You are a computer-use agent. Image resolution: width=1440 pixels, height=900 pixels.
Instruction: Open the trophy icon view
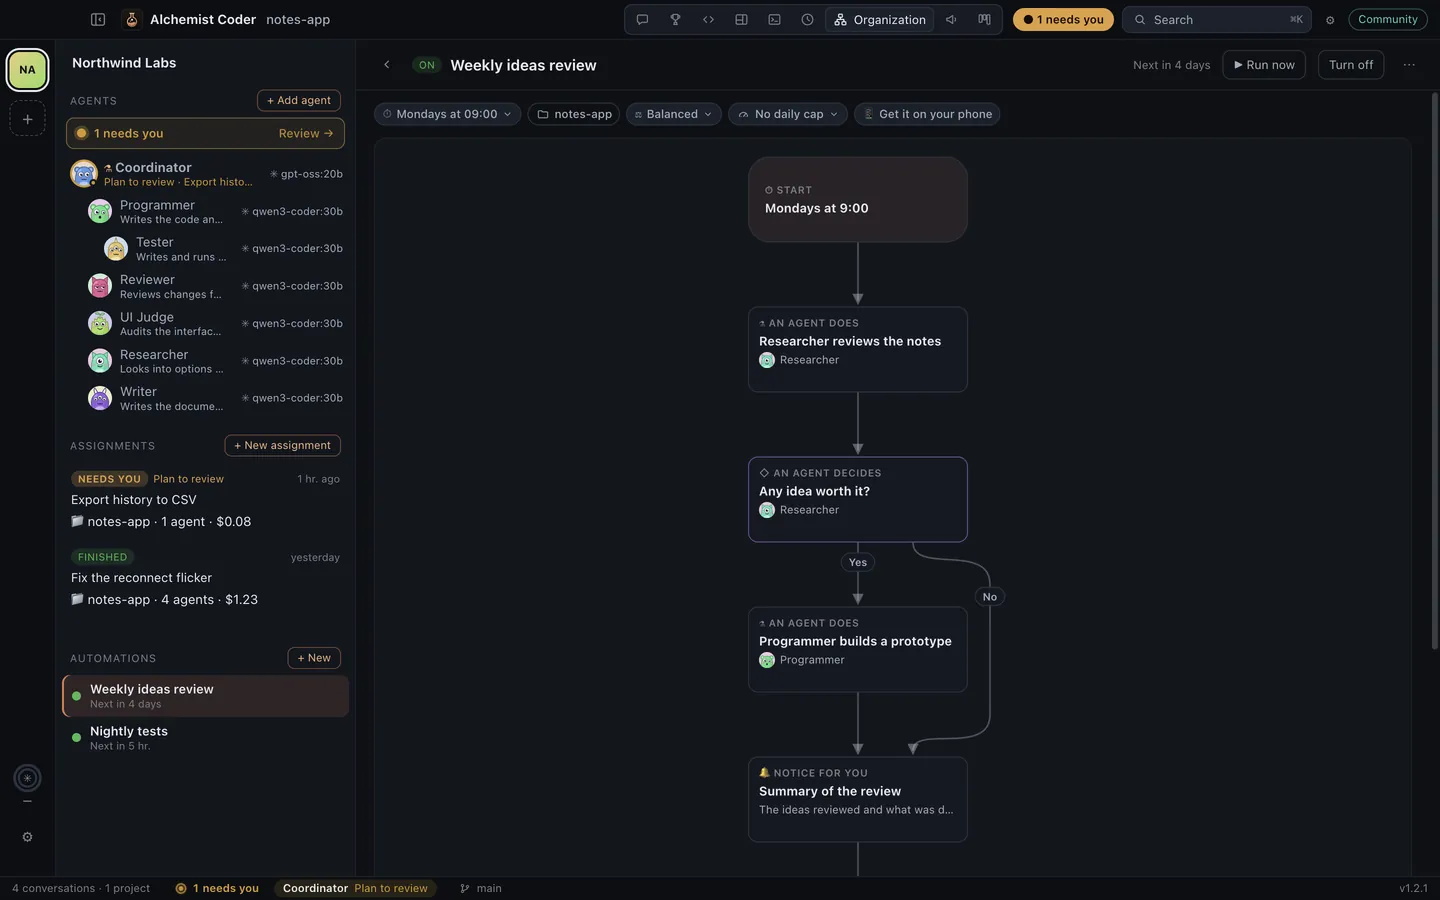pyautogui.click(x=675, y=19)
